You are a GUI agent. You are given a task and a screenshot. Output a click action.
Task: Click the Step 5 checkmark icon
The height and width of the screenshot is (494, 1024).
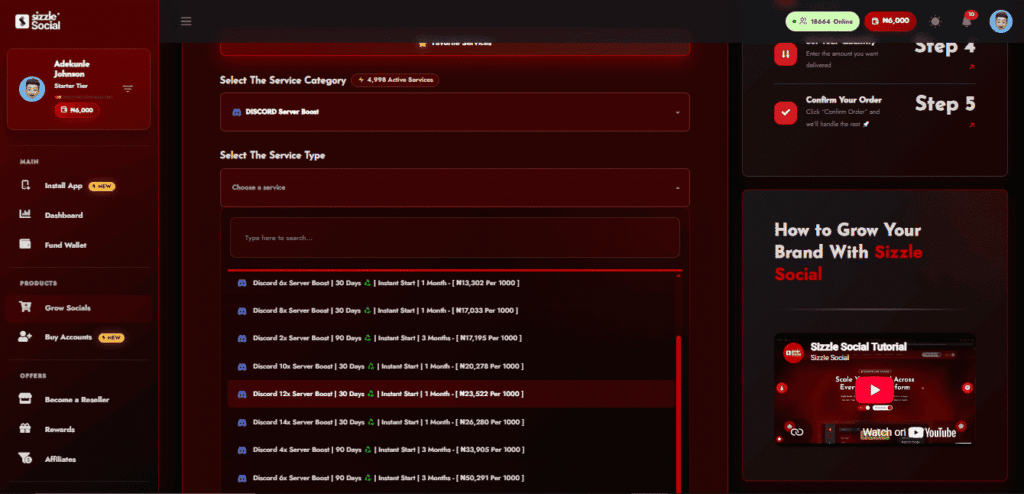(785, 112)
